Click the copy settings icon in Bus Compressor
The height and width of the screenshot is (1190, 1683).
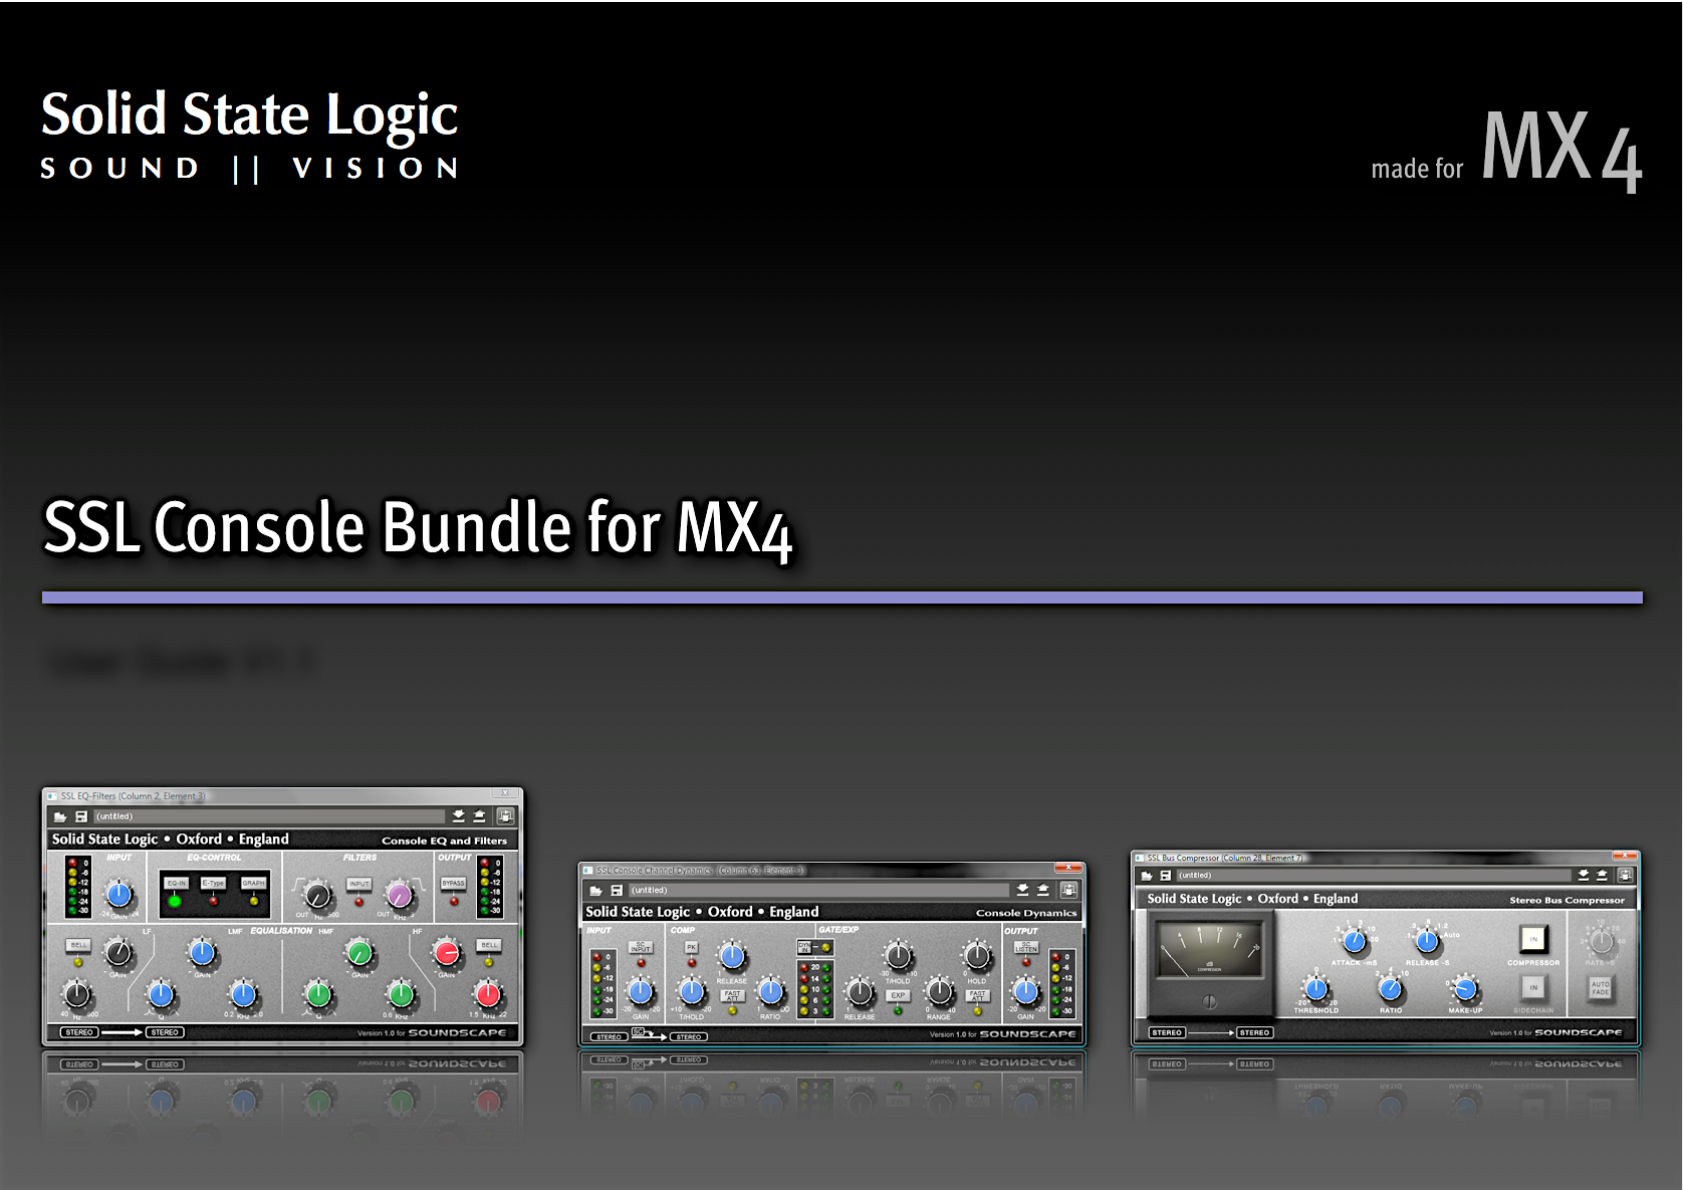coord(1626,875)
